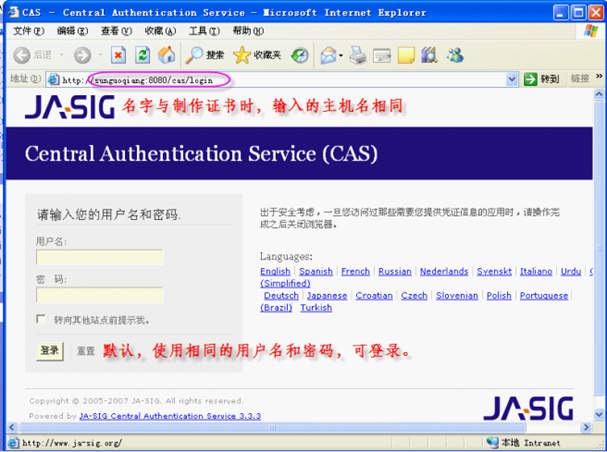Image resolution: width=607 pixels, height=452 pixels.
Task: Select the Slovenian language link
Action: click(x=457, y=296)
